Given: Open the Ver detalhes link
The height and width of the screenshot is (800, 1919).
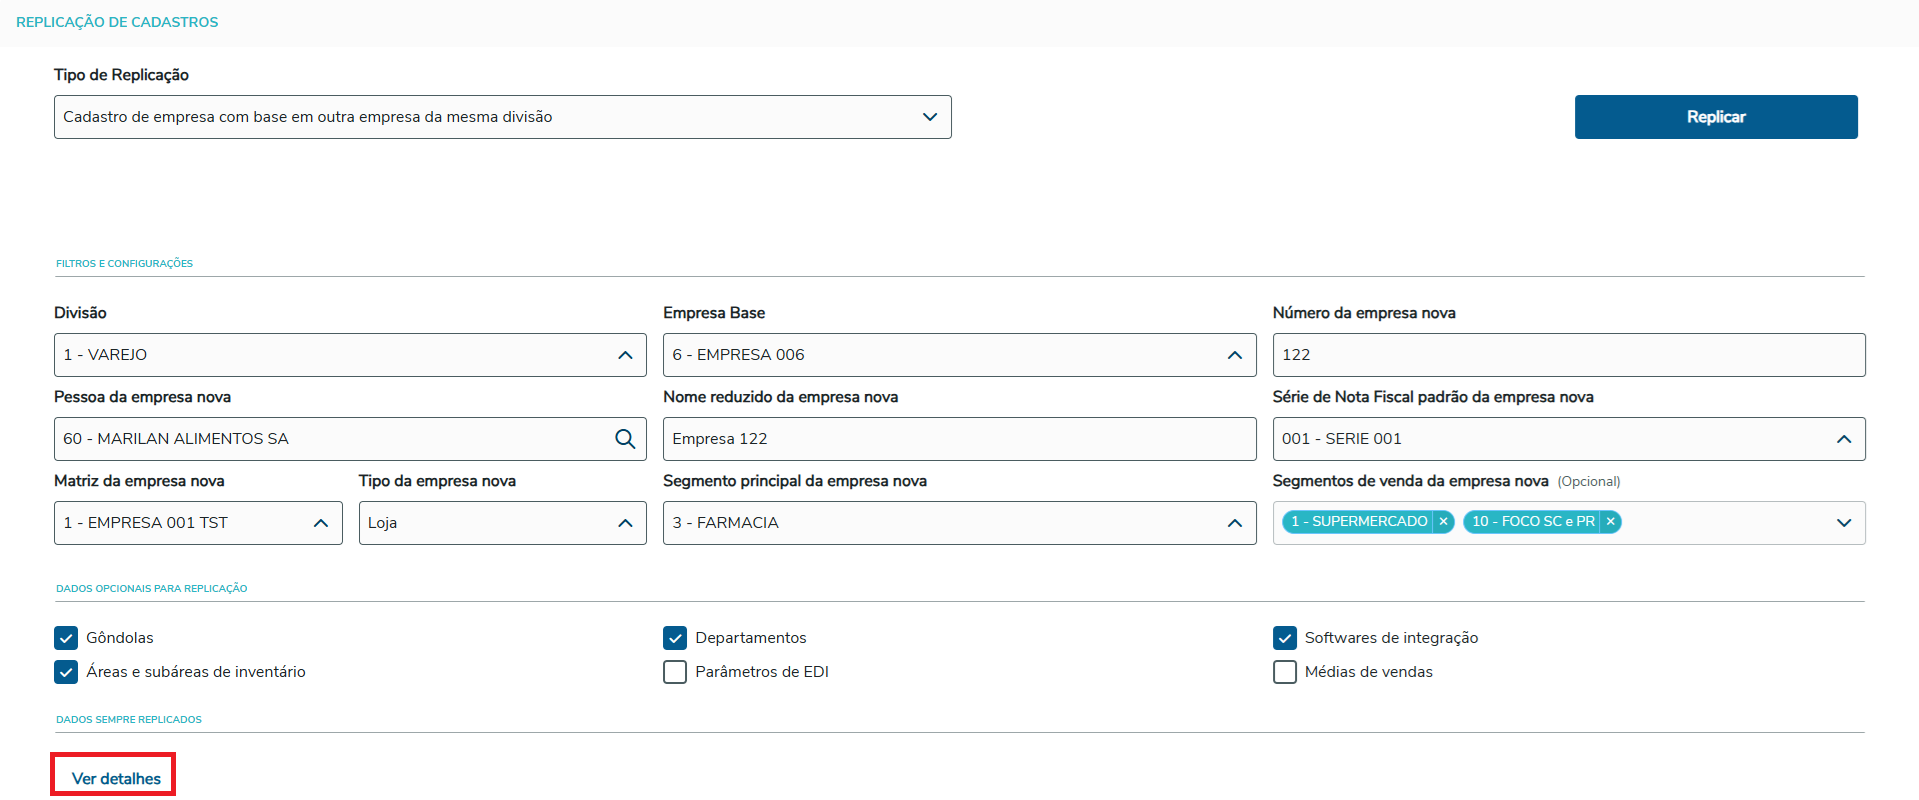Looking at the screenshot, I should click(116, 778).
